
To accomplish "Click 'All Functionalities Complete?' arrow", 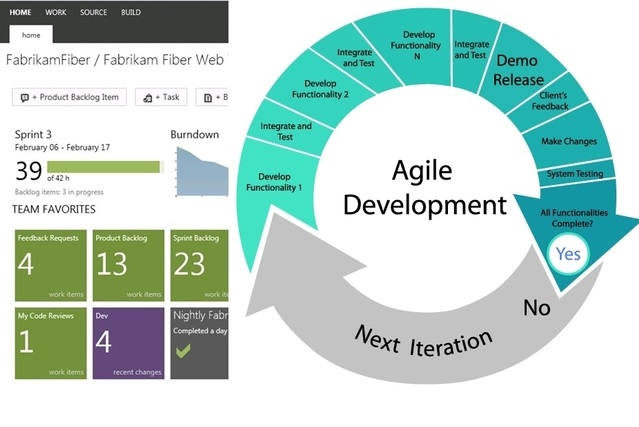I will click(574, 218).
